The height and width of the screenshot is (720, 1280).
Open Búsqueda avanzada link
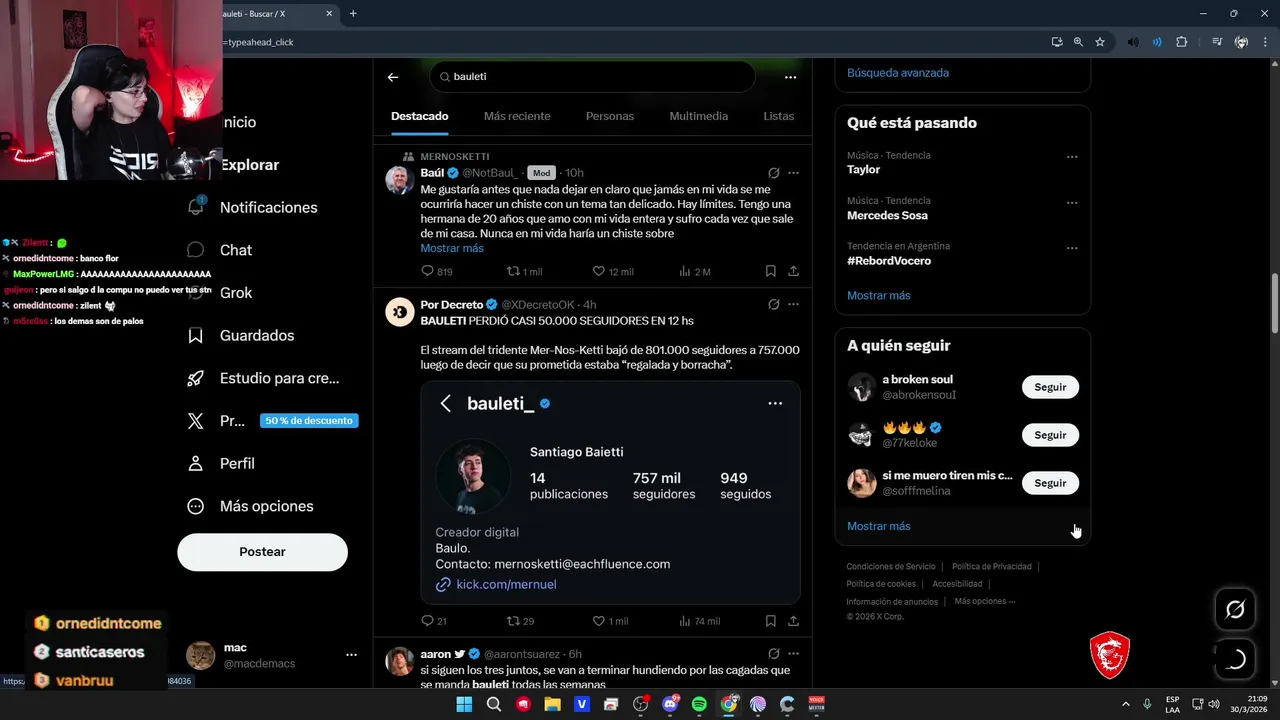click(898, 73)
